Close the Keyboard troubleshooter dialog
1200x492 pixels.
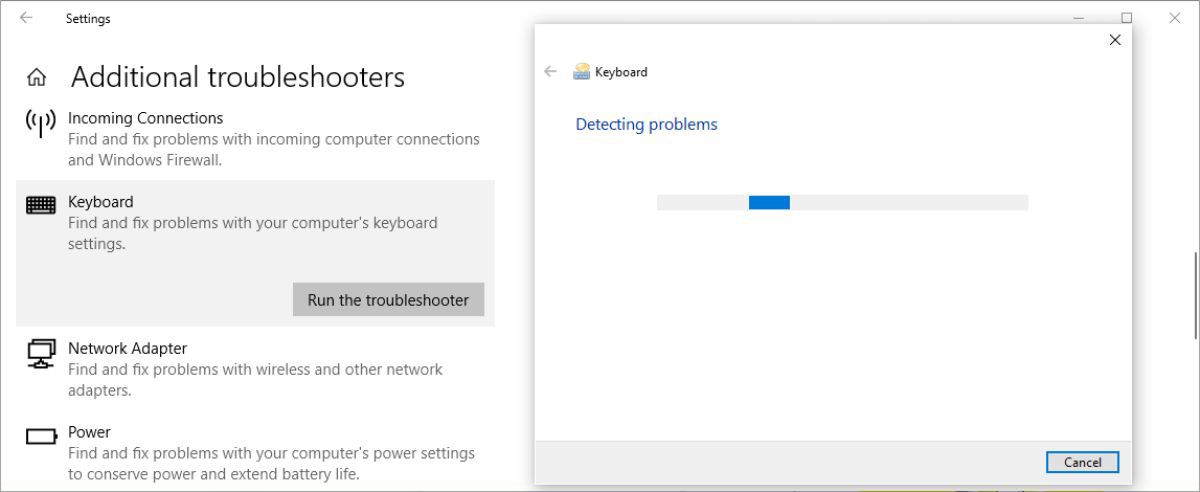[1115, 40]
